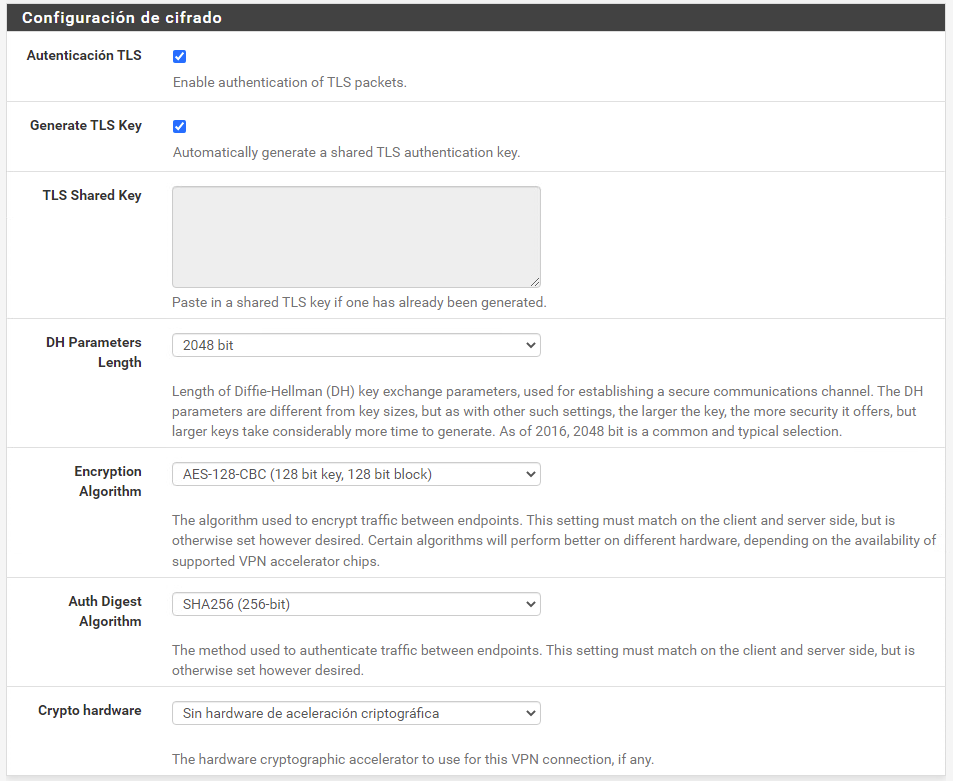This screenshot has width=953, height=781.
Task: Click the Encryption Algorithm label text
Action: tap(108, 481)
